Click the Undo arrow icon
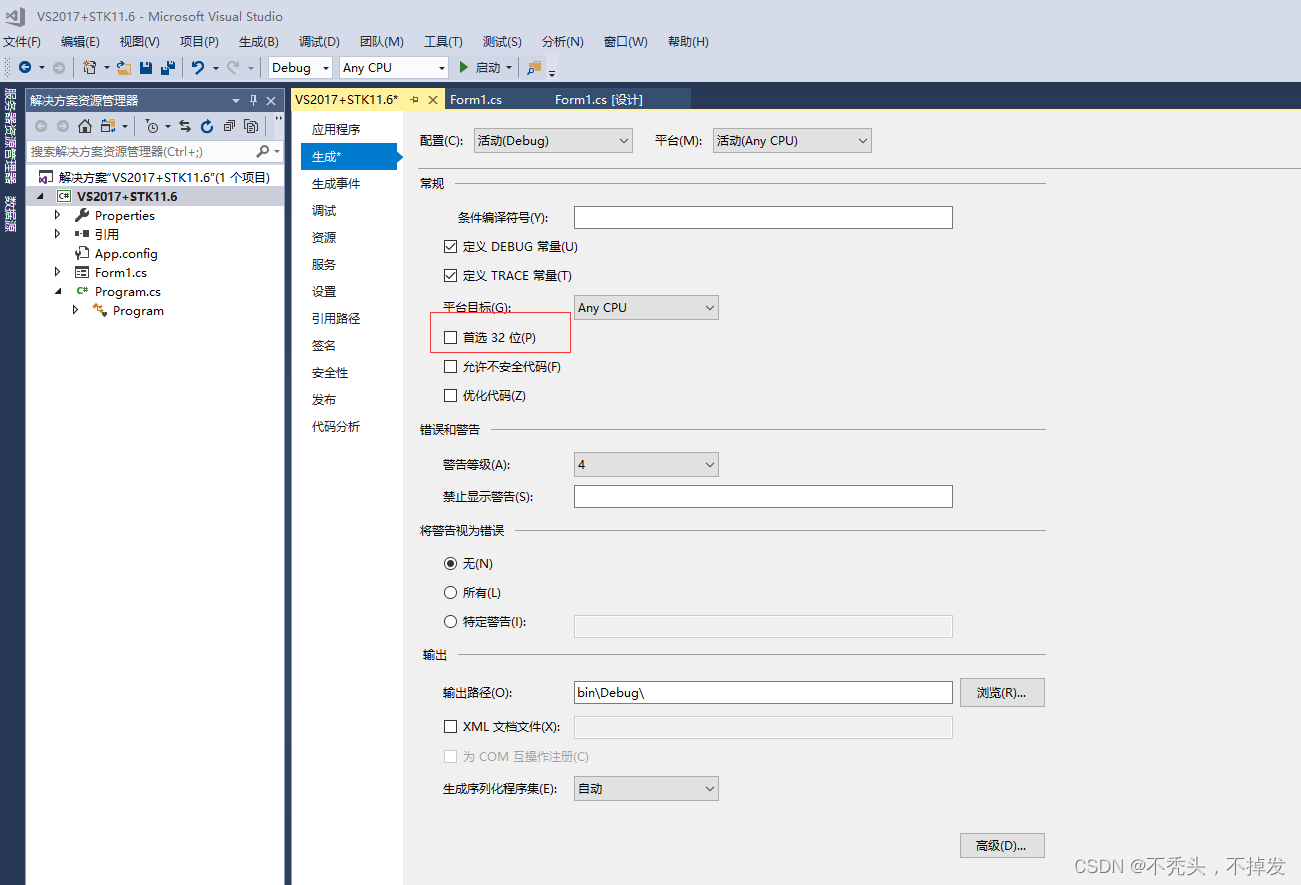The height and width of the screenshot is (885, 1301). point(198,68)
